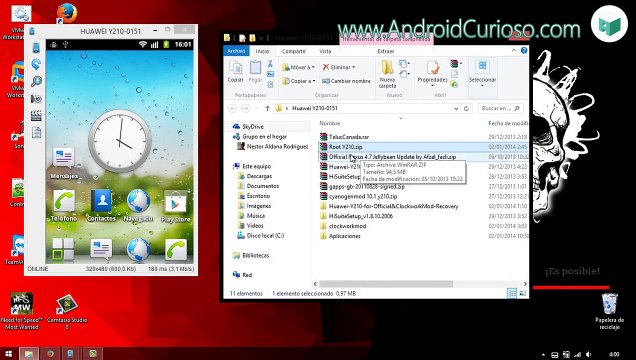Click the camera screenshot icon in HUAWEI sidebar
Image resolution: width=636 pixels, height=360 pixels.
pos(36,99)
